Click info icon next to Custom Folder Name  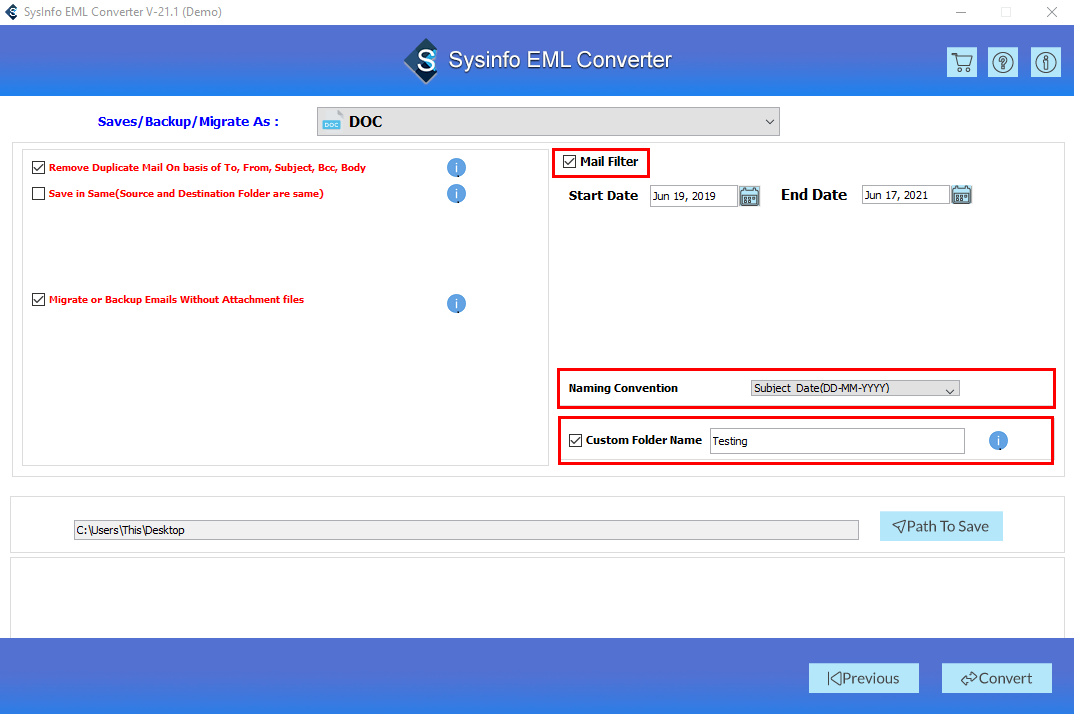point(998,440)
